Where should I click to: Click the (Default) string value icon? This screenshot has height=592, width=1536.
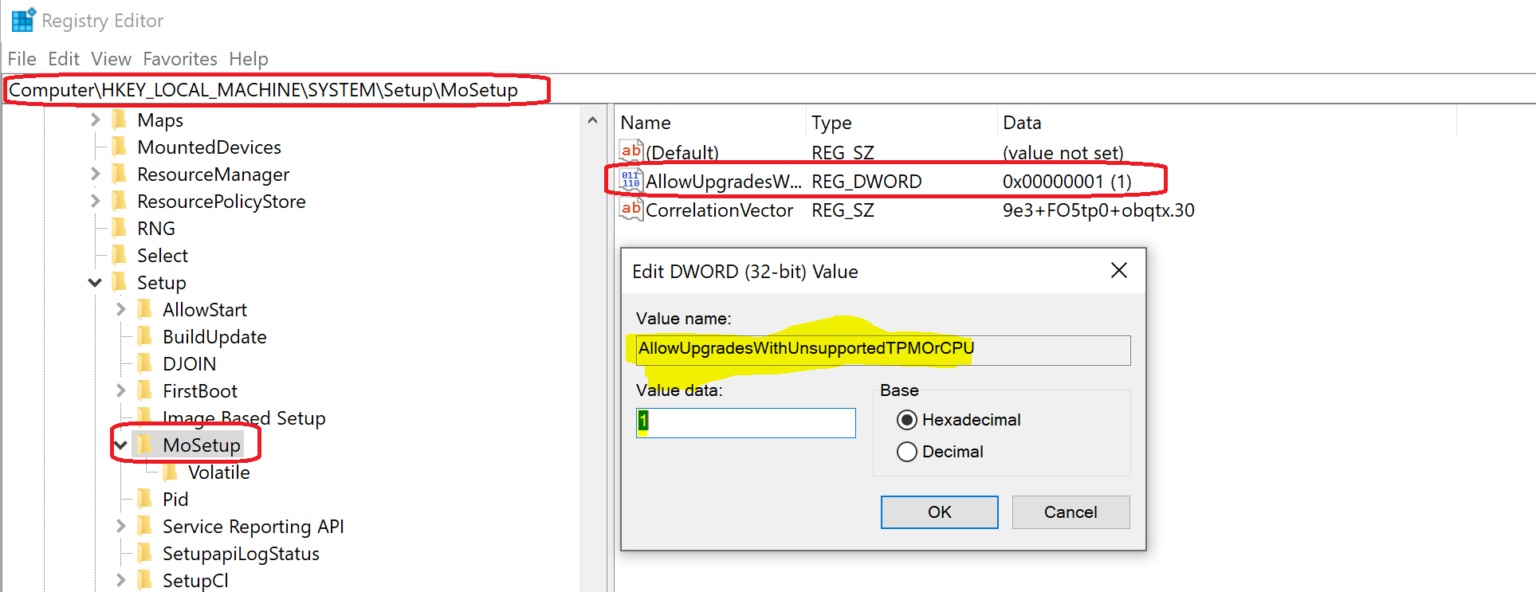coord(631,152)
